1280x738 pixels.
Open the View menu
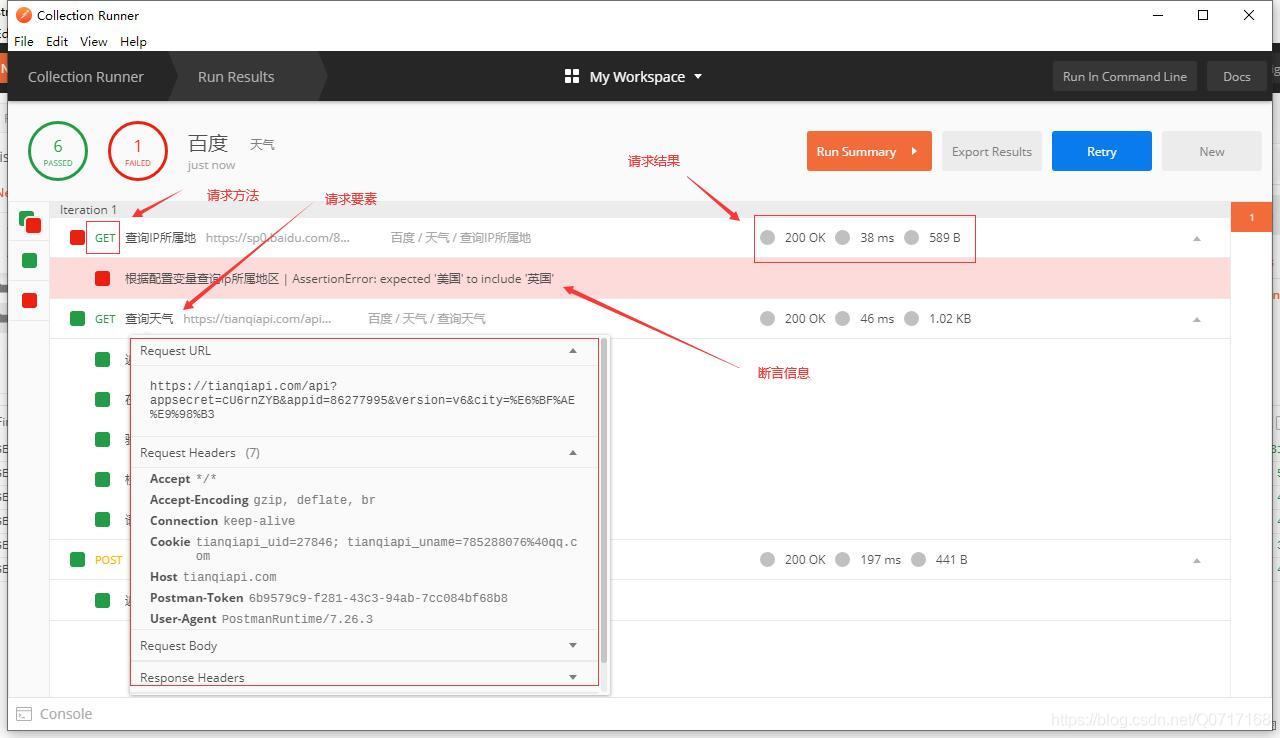(x=94, y=41)
